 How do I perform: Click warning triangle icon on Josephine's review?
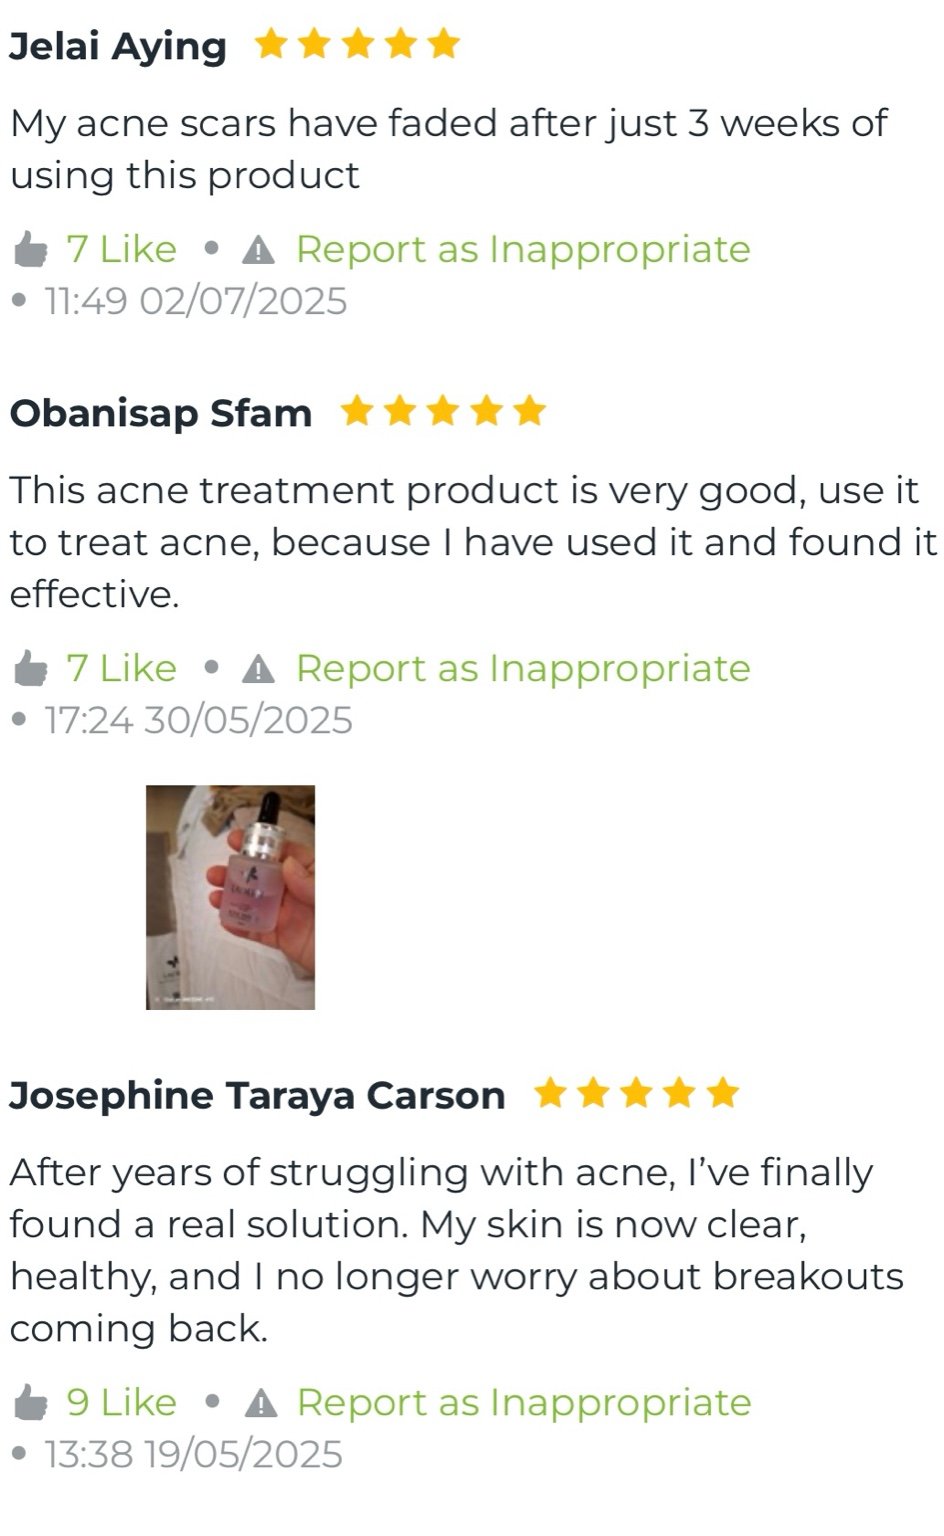pyautogui.click(x=260, y=1403)
